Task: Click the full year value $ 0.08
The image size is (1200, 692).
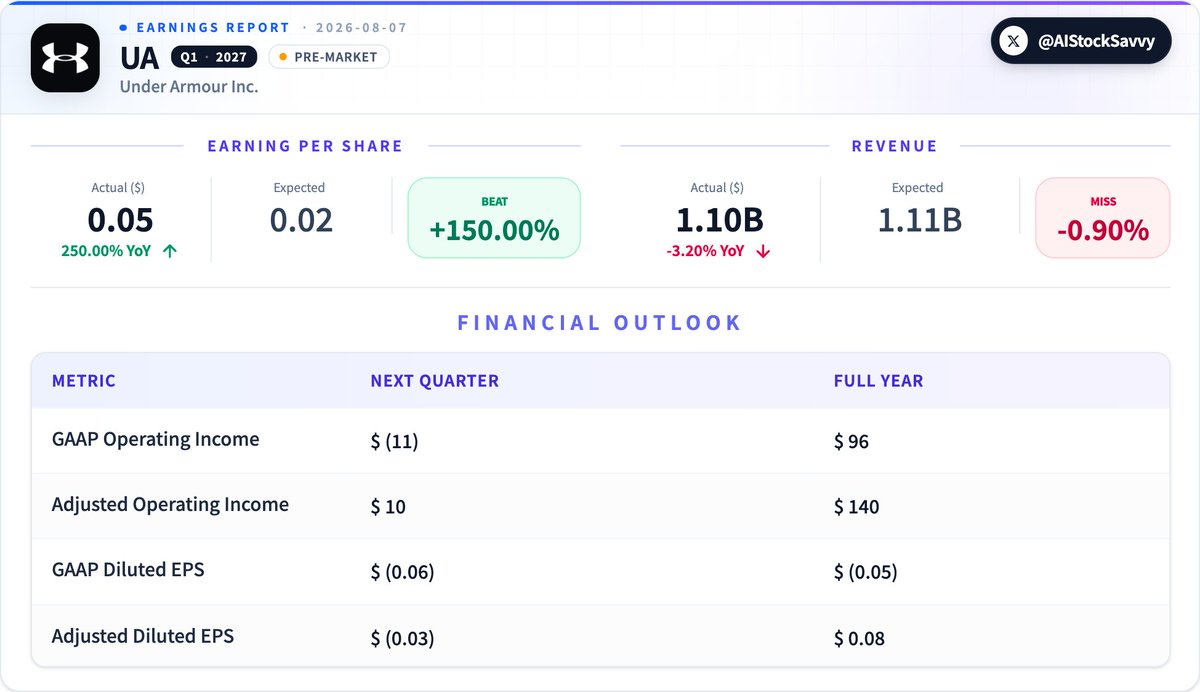Action: click(859, 638)
